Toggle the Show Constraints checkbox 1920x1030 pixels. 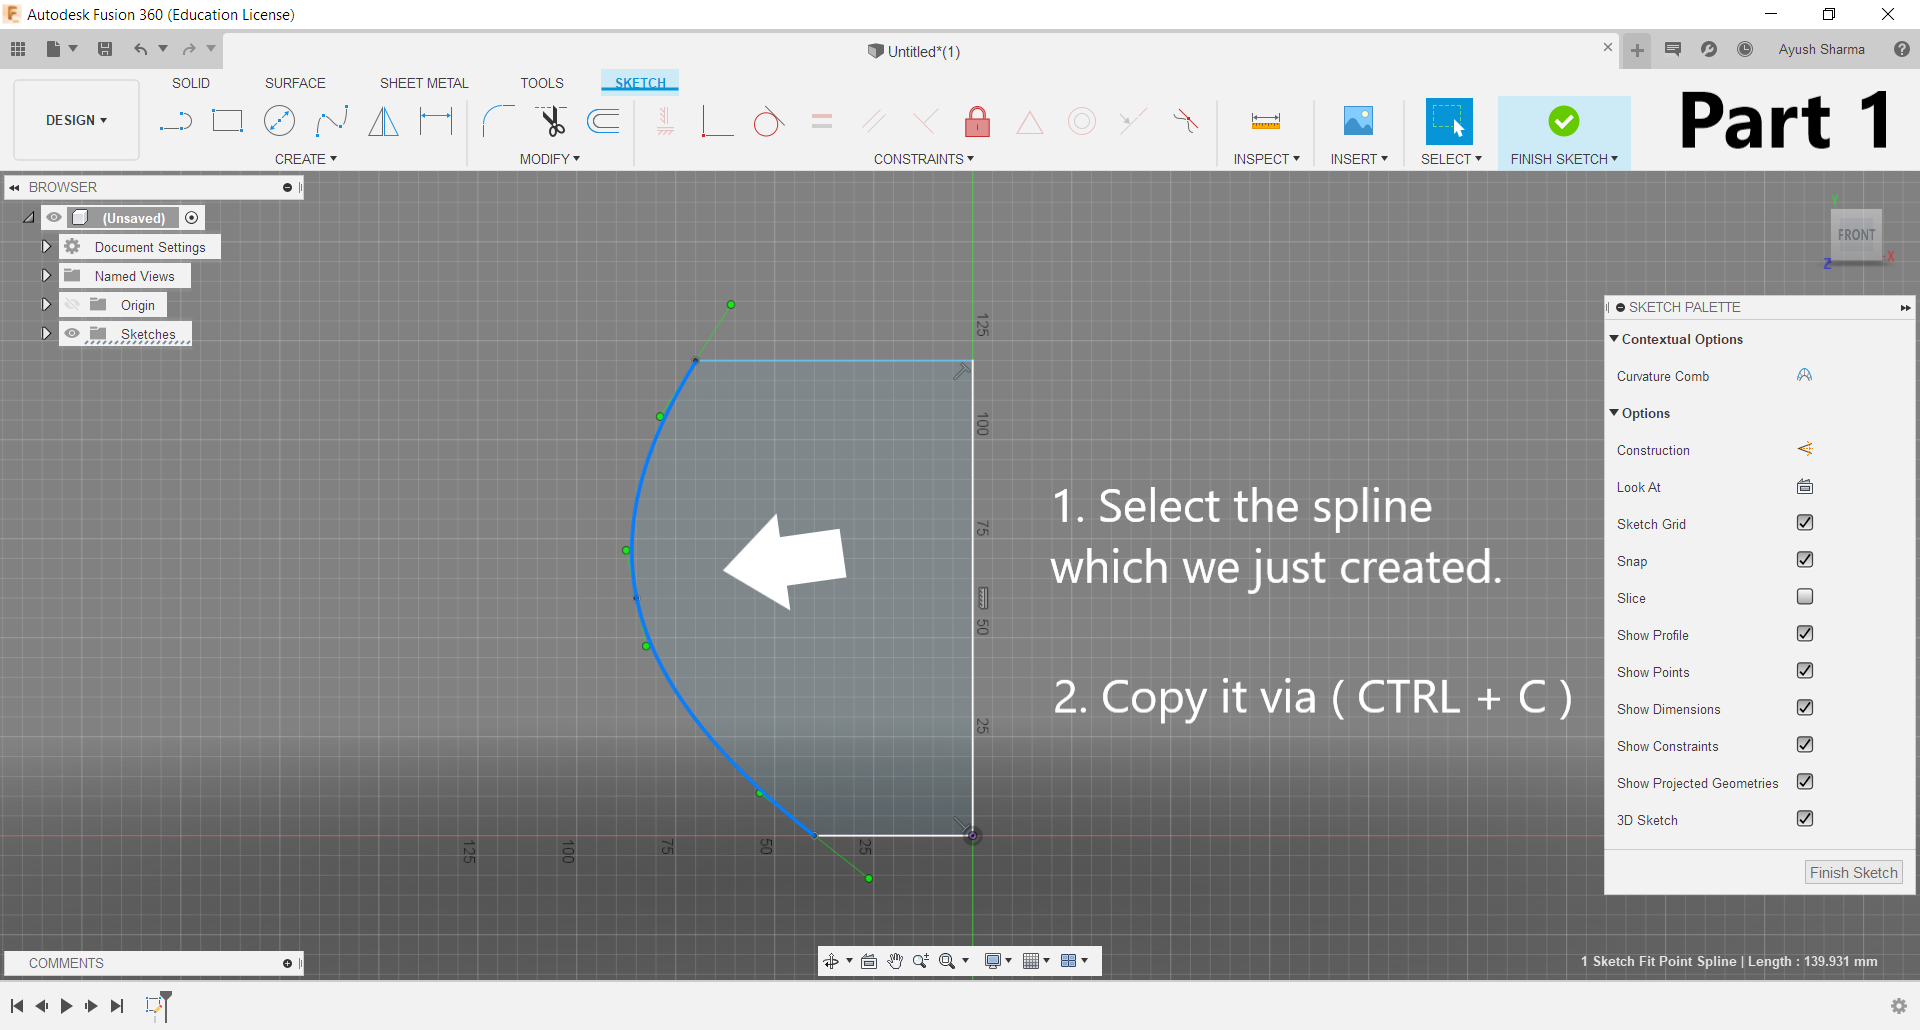click(x=1805, y=745)
